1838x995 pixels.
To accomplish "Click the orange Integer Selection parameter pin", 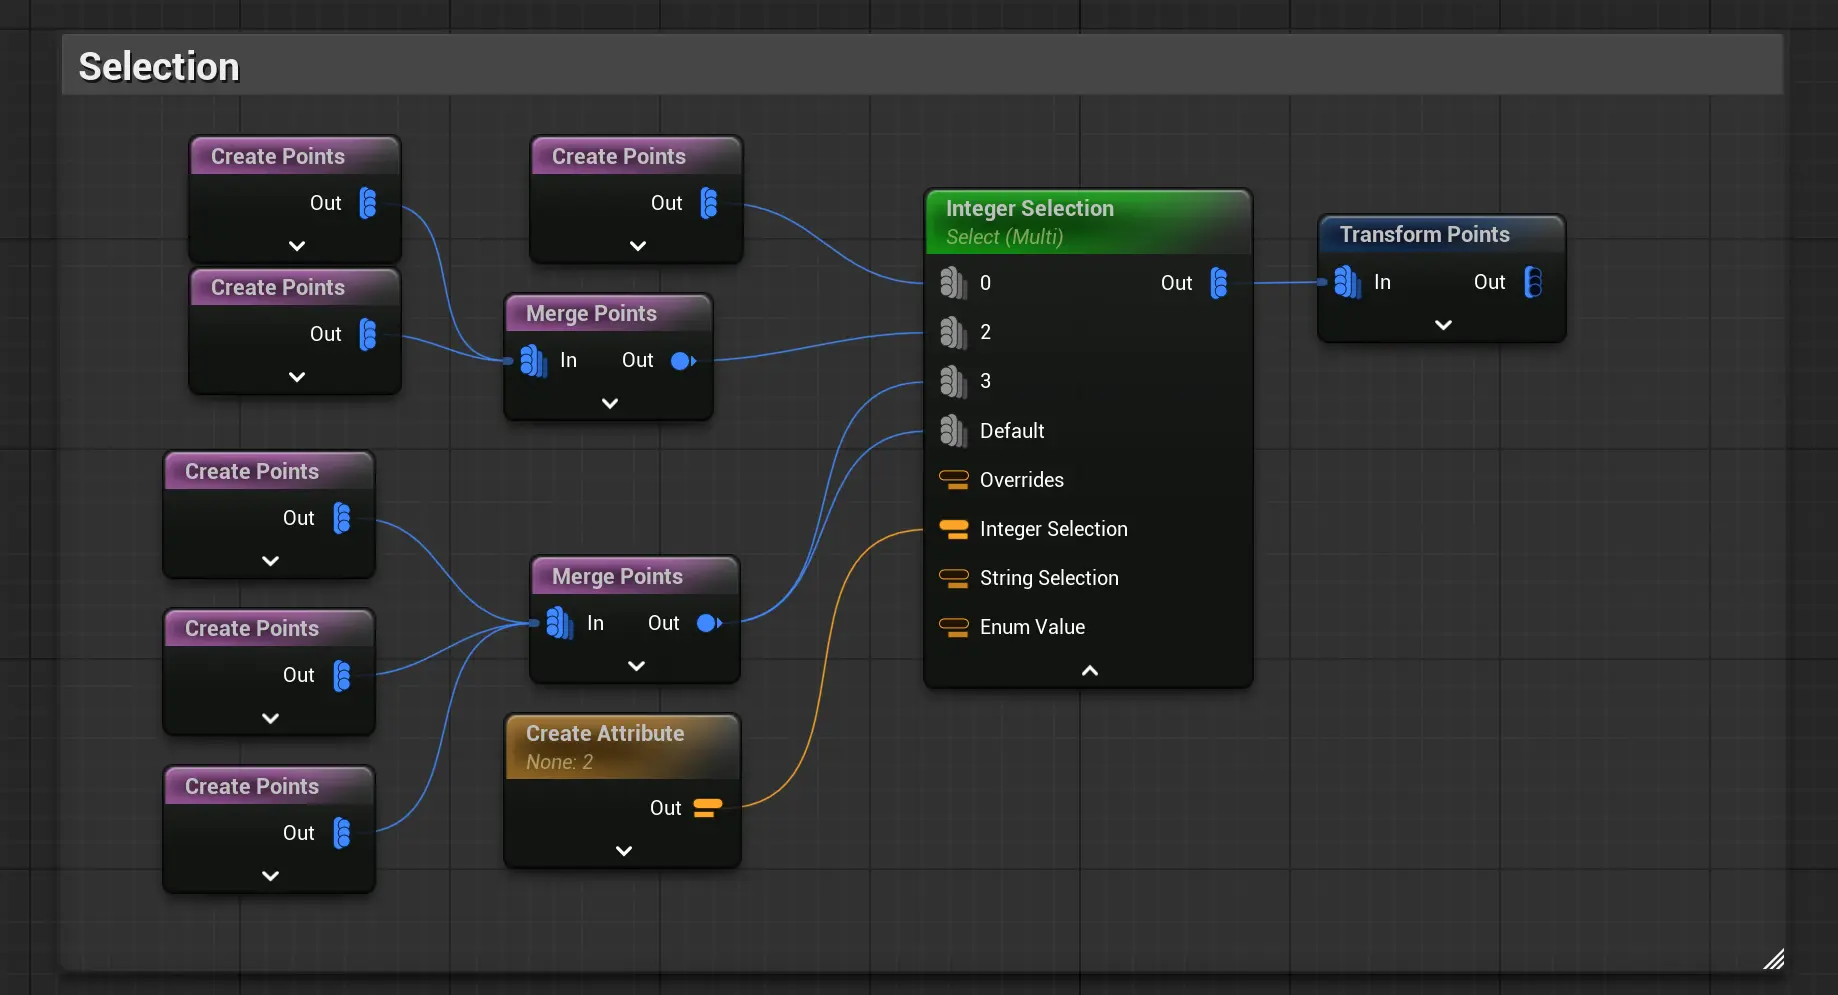I will 954,529.
